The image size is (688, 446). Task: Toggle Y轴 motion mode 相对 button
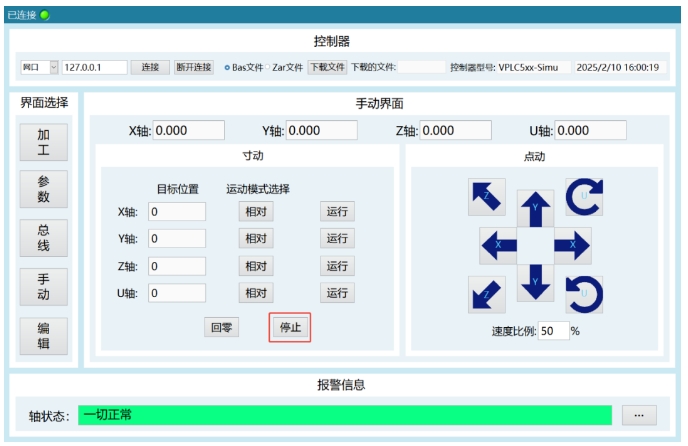256,238
